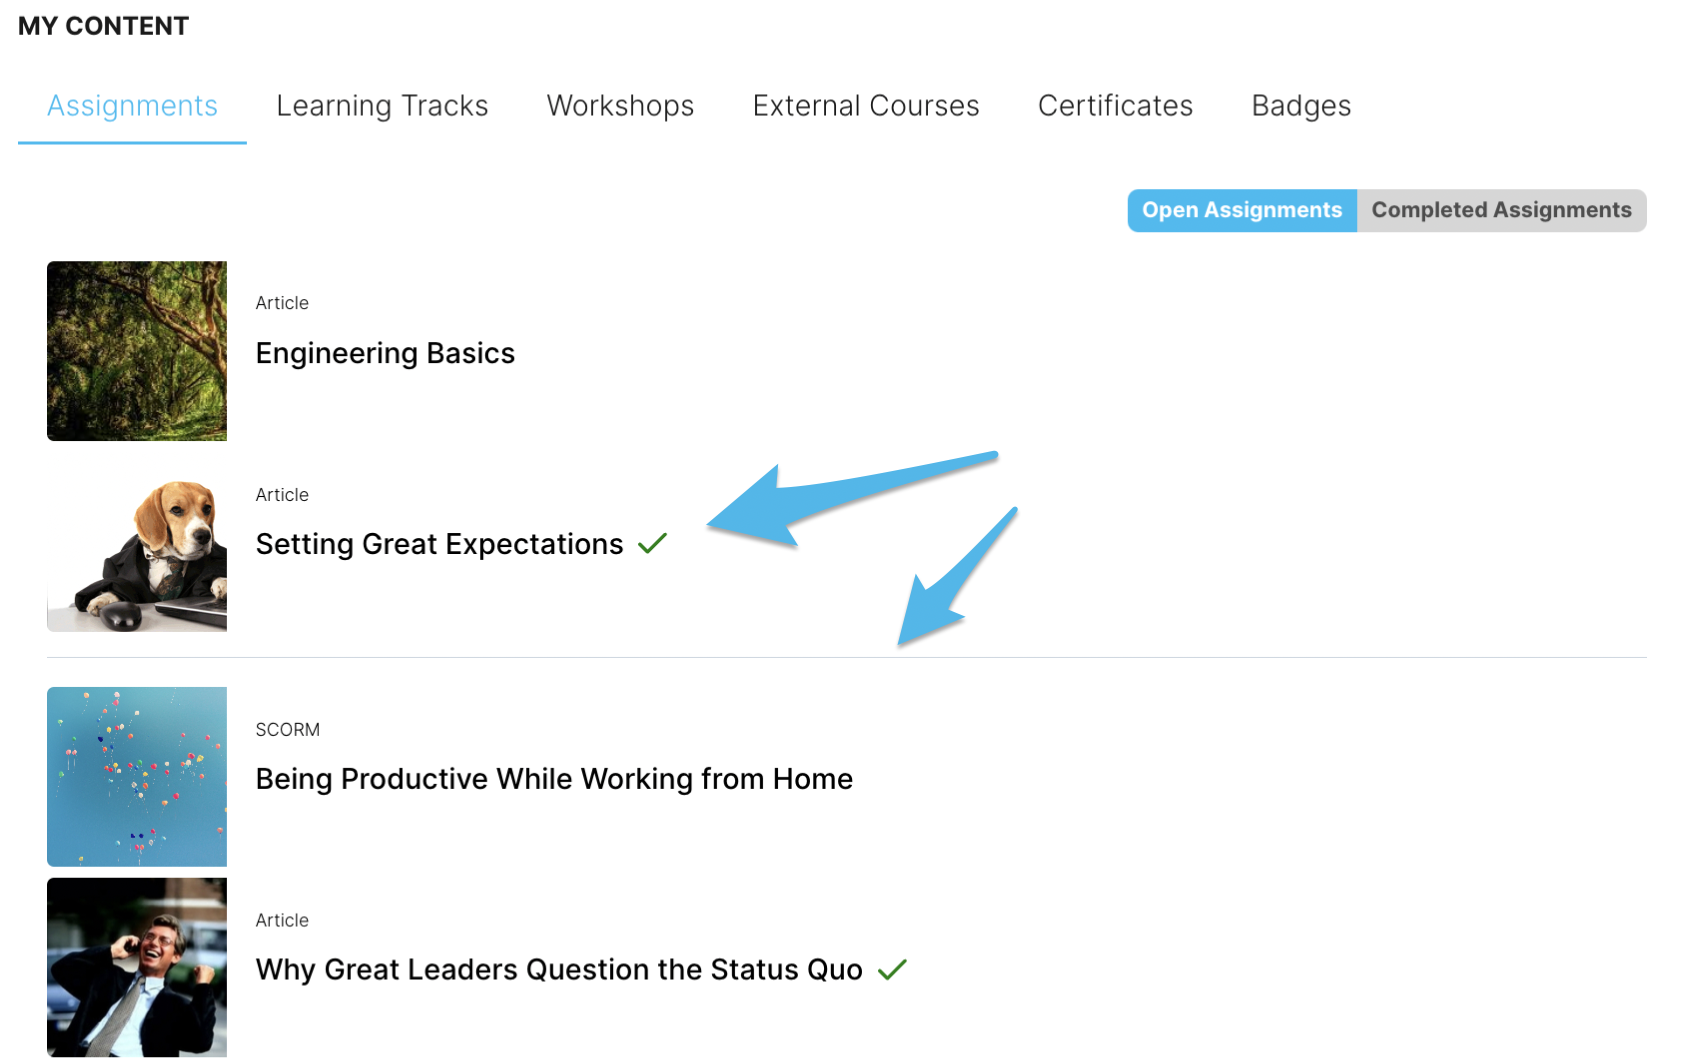This screenshot has width=1682, height=1058.
Task: Click the MY CONTENT heading
Action: (x=104, y=26)
